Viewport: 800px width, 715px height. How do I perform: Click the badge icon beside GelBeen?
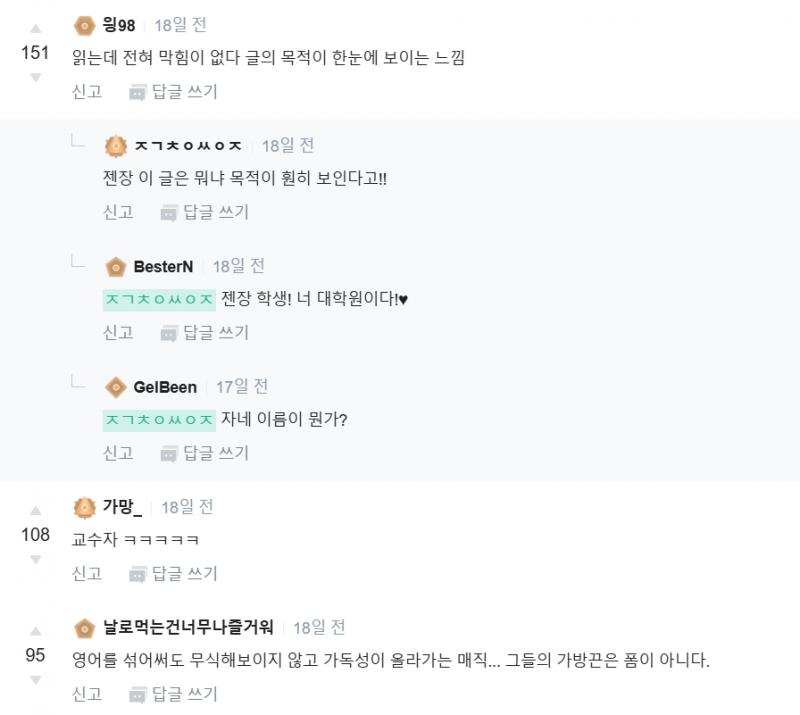pos(115,387)
